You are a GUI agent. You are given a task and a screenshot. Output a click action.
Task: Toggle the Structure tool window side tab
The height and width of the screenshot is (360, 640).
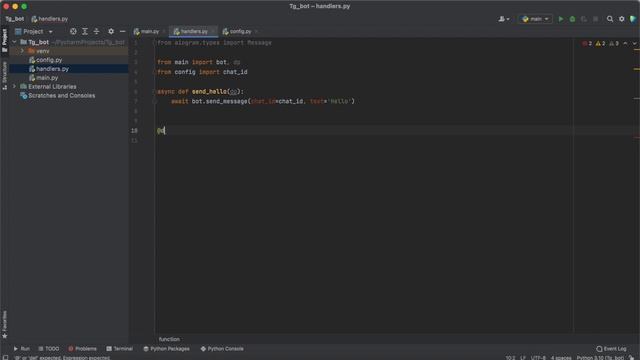4,76
